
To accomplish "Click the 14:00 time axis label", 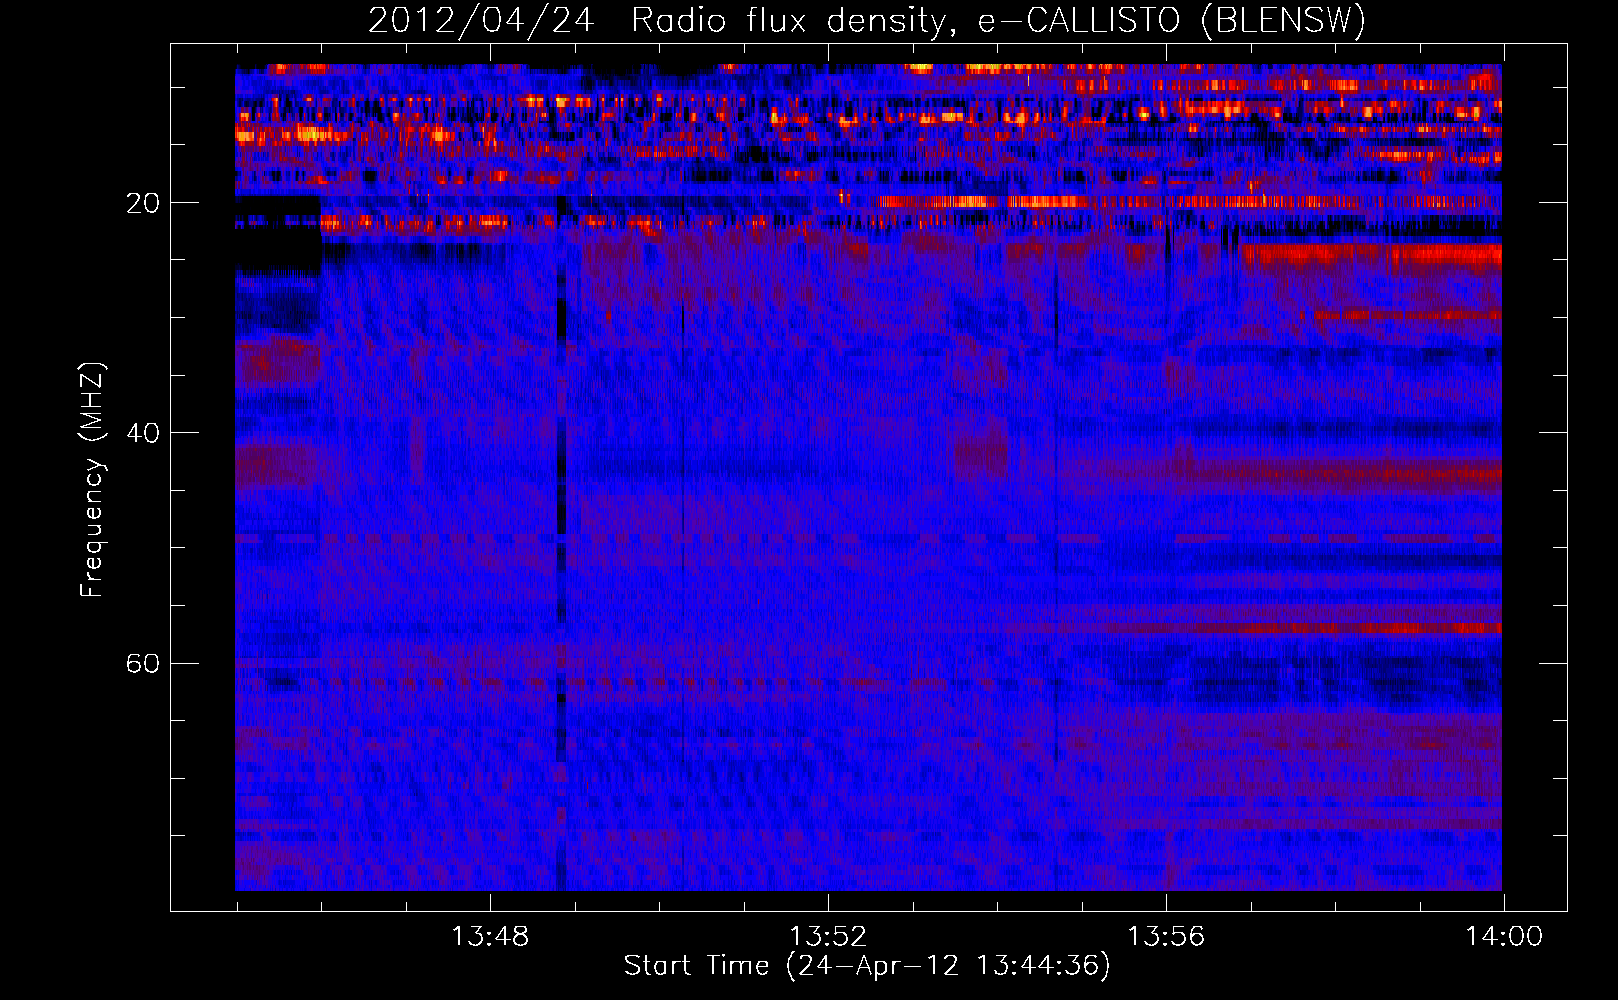I will pos(1504,937).
